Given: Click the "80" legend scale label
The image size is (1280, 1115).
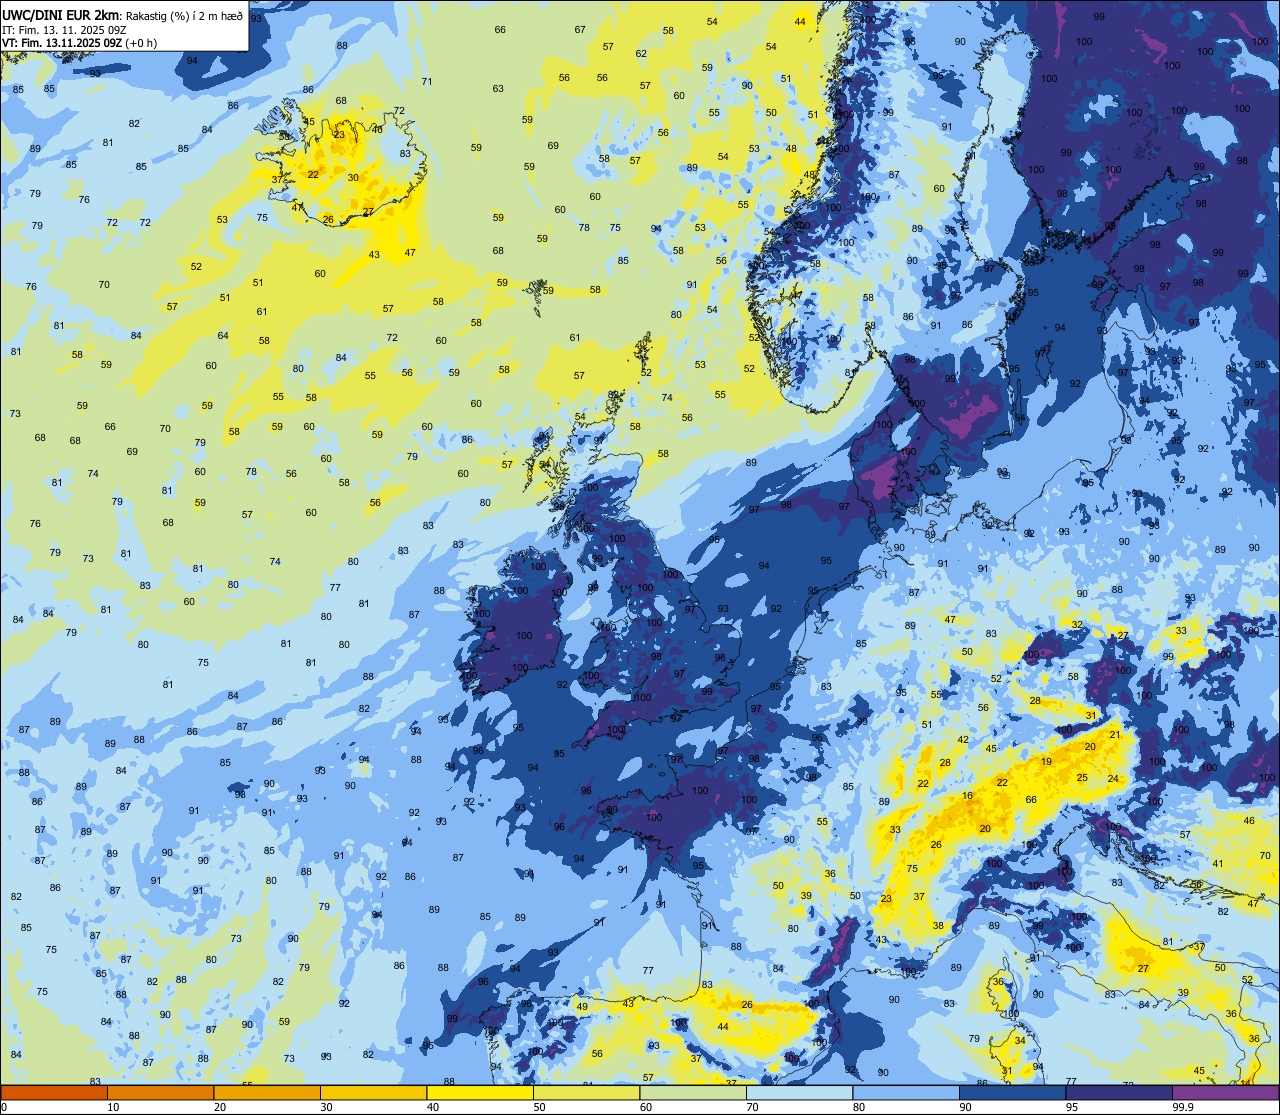Looking at the screenshot, I should tap(859, 1107).
